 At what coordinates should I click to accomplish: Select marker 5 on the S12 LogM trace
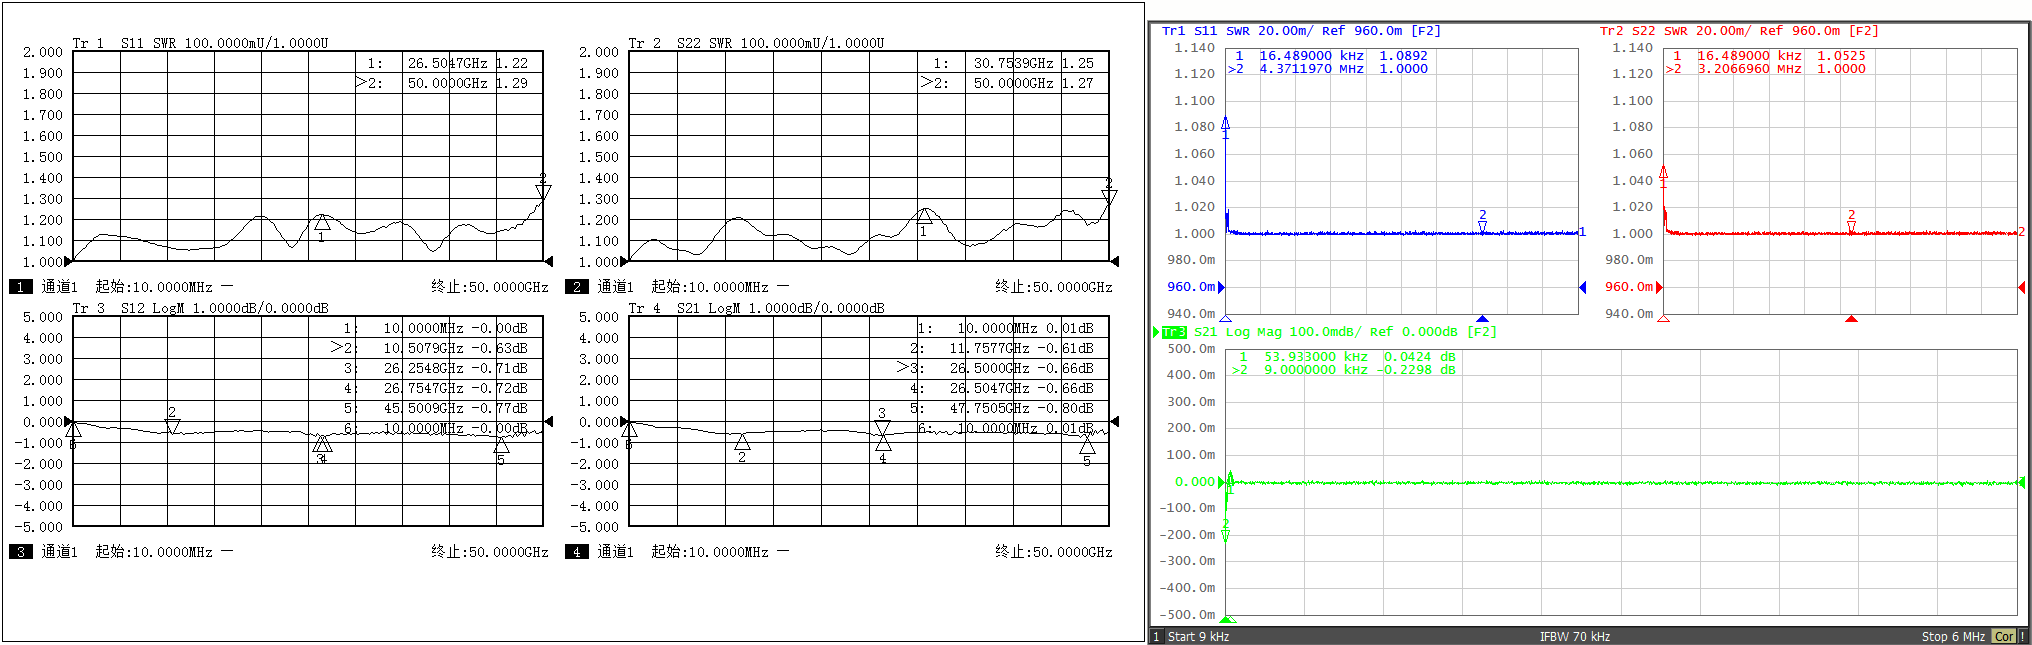click(x=501, y=446)
